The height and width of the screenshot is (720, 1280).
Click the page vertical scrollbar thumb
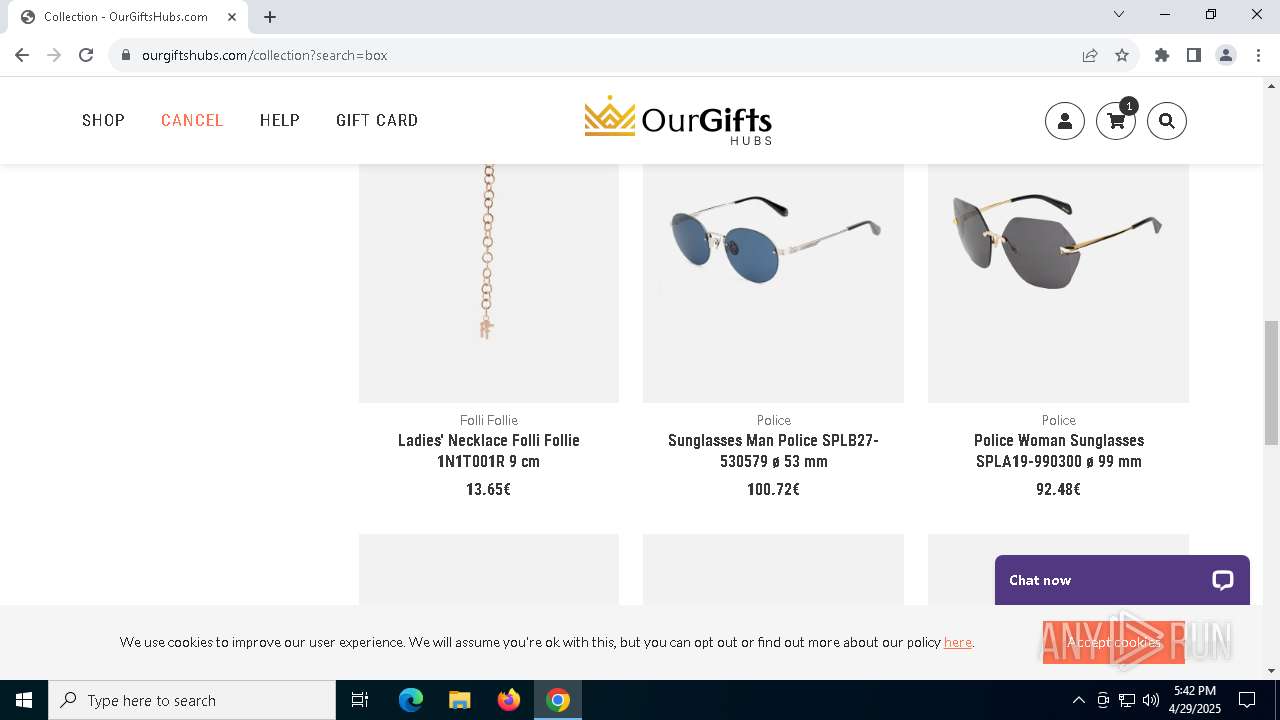pos(1271,383)
